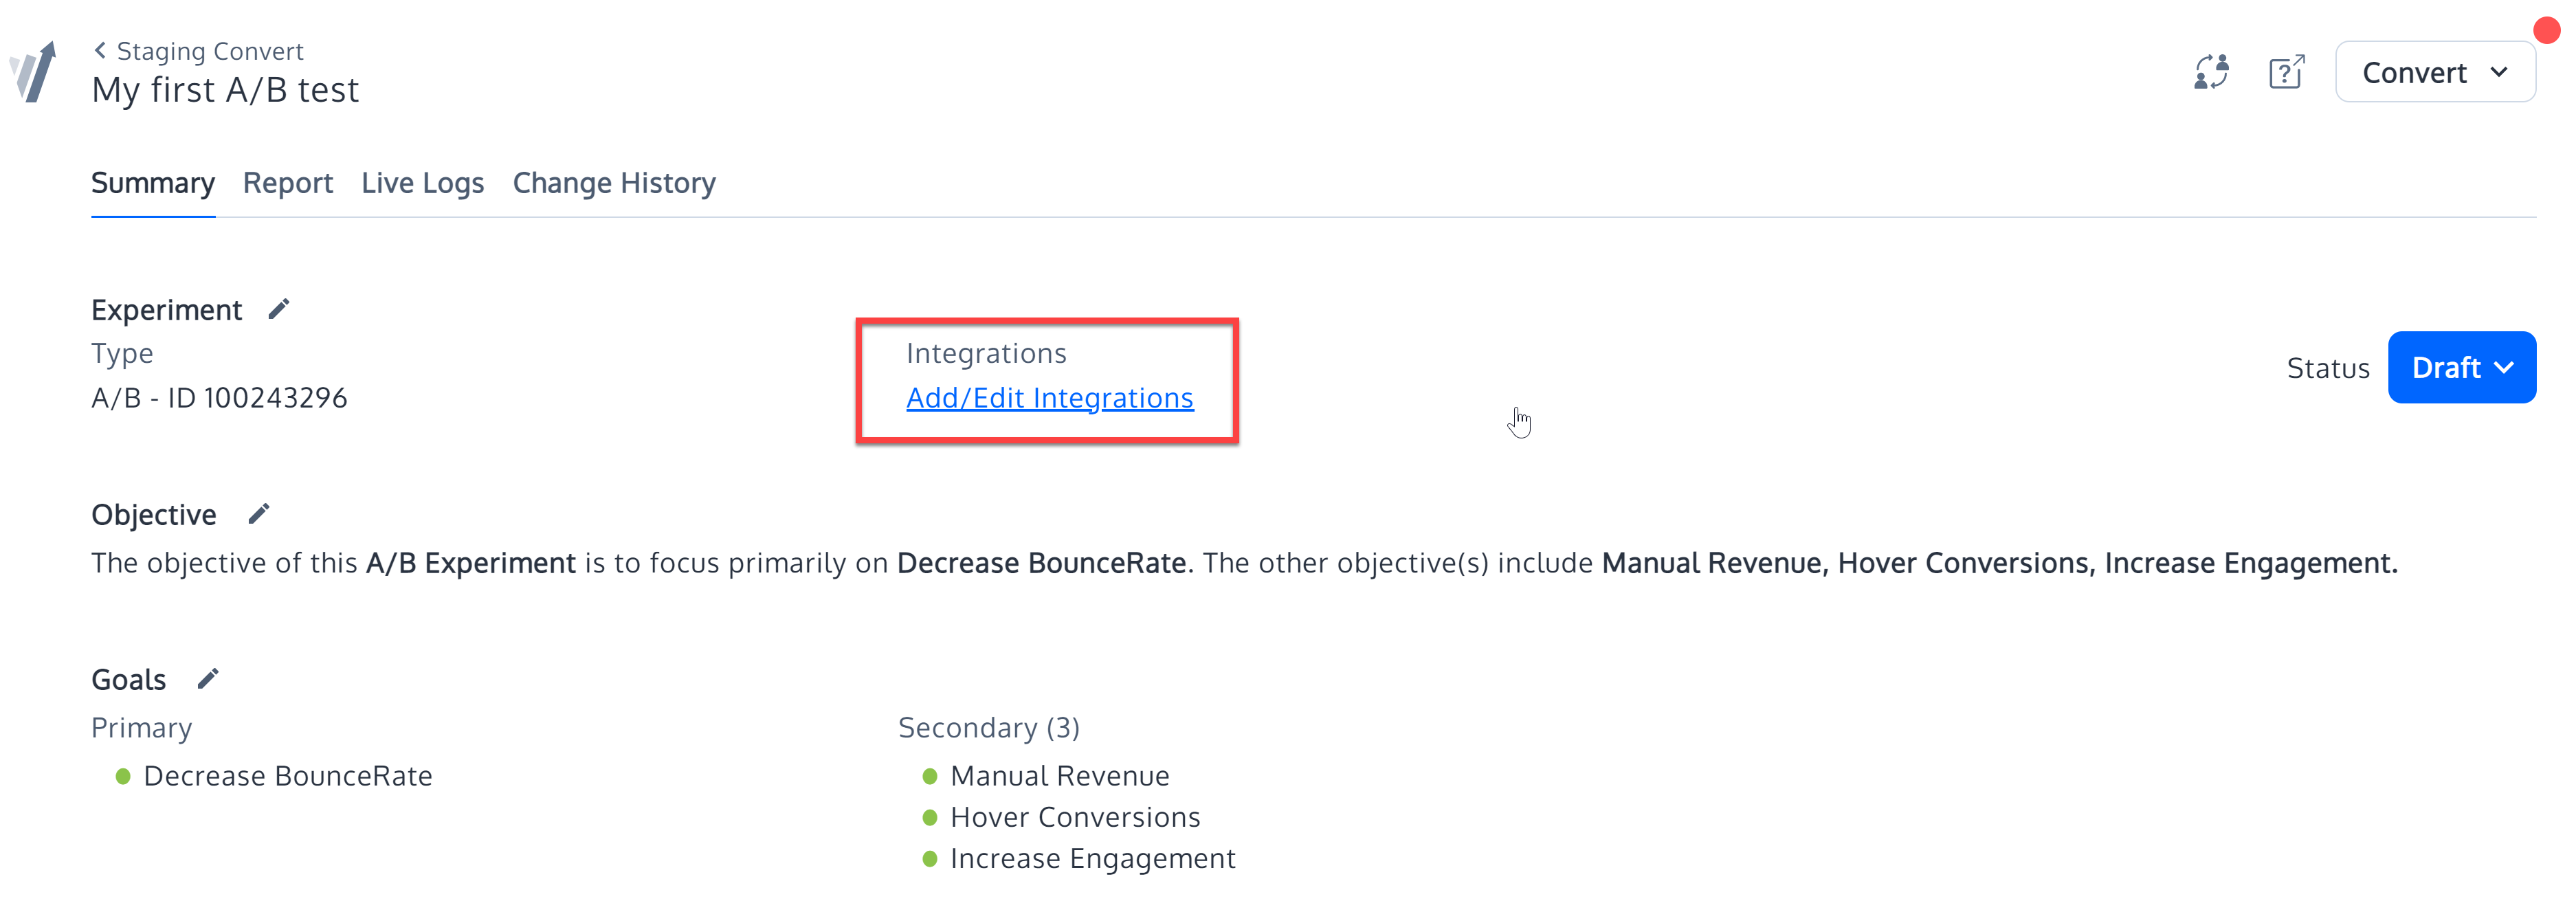
Task: Go back via the Staging Convert link
Action: coord(210,50)
